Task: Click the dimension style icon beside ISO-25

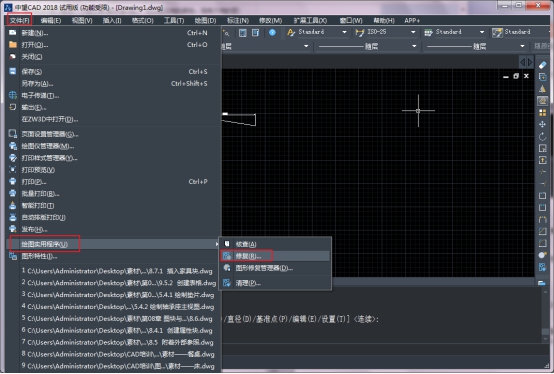Action: (x=360, y=32)
